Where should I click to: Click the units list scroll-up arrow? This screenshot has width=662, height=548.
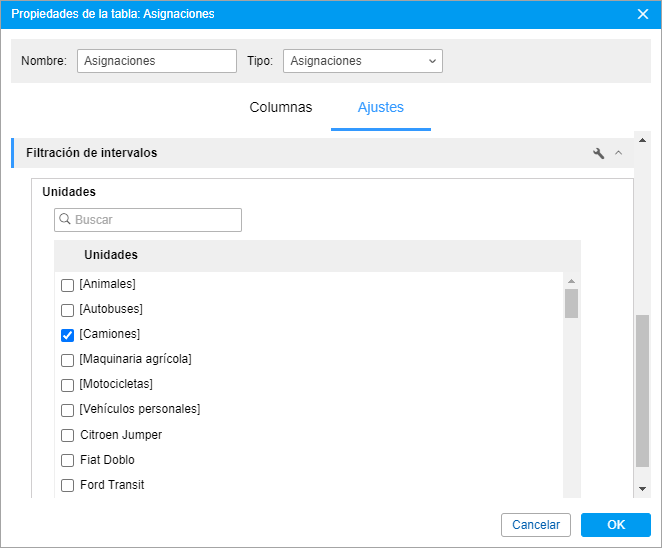pyautogui.click(x=571, y=281)
